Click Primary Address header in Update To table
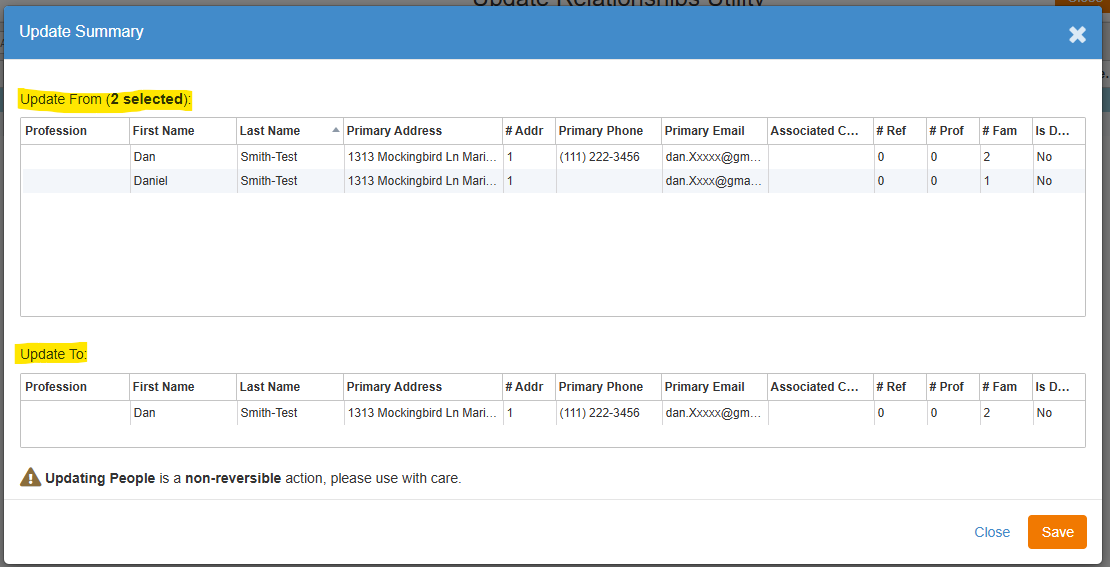This screenshot has height=567, width=1110. (x=423, y=387)
